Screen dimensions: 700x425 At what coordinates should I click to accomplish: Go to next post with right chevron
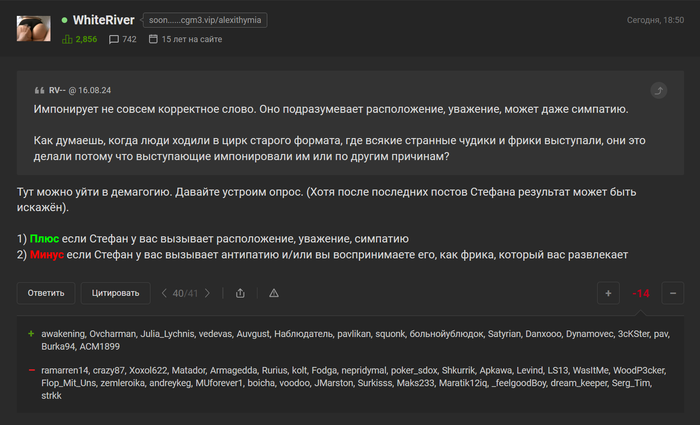click(207, 293)
